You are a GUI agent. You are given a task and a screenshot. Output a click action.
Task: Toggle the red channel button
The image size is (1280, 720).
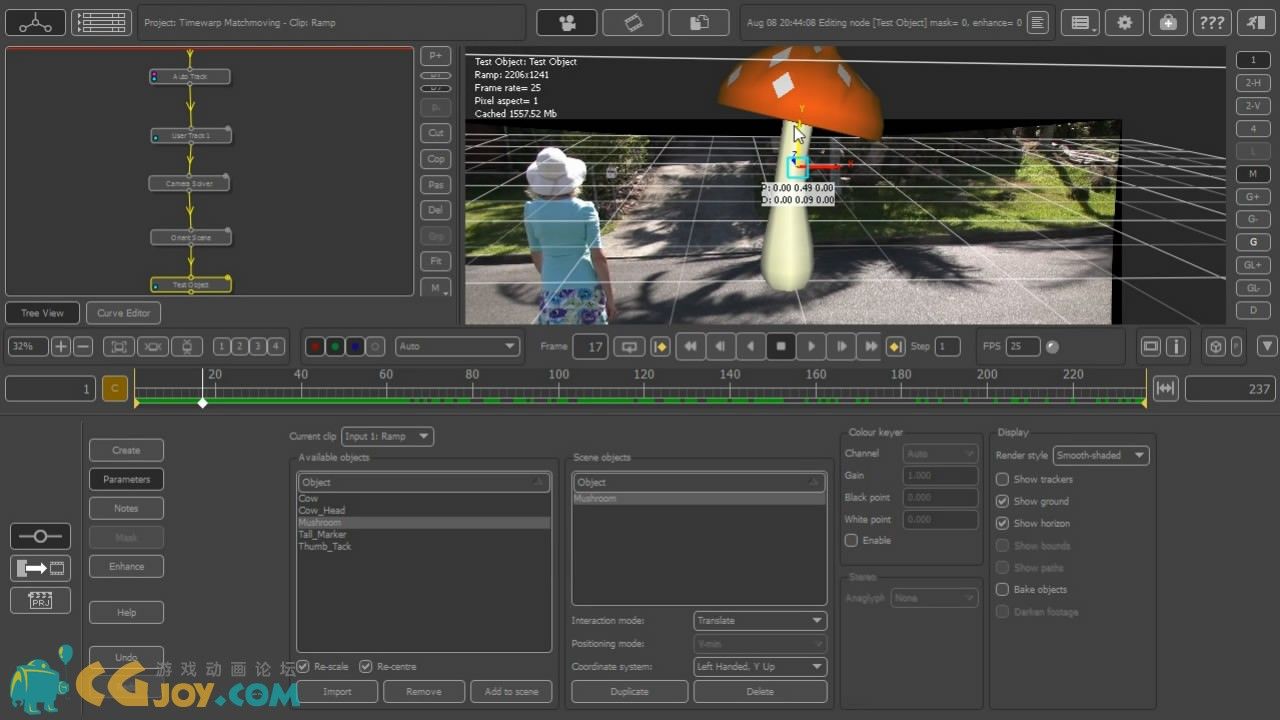point(315,347)
